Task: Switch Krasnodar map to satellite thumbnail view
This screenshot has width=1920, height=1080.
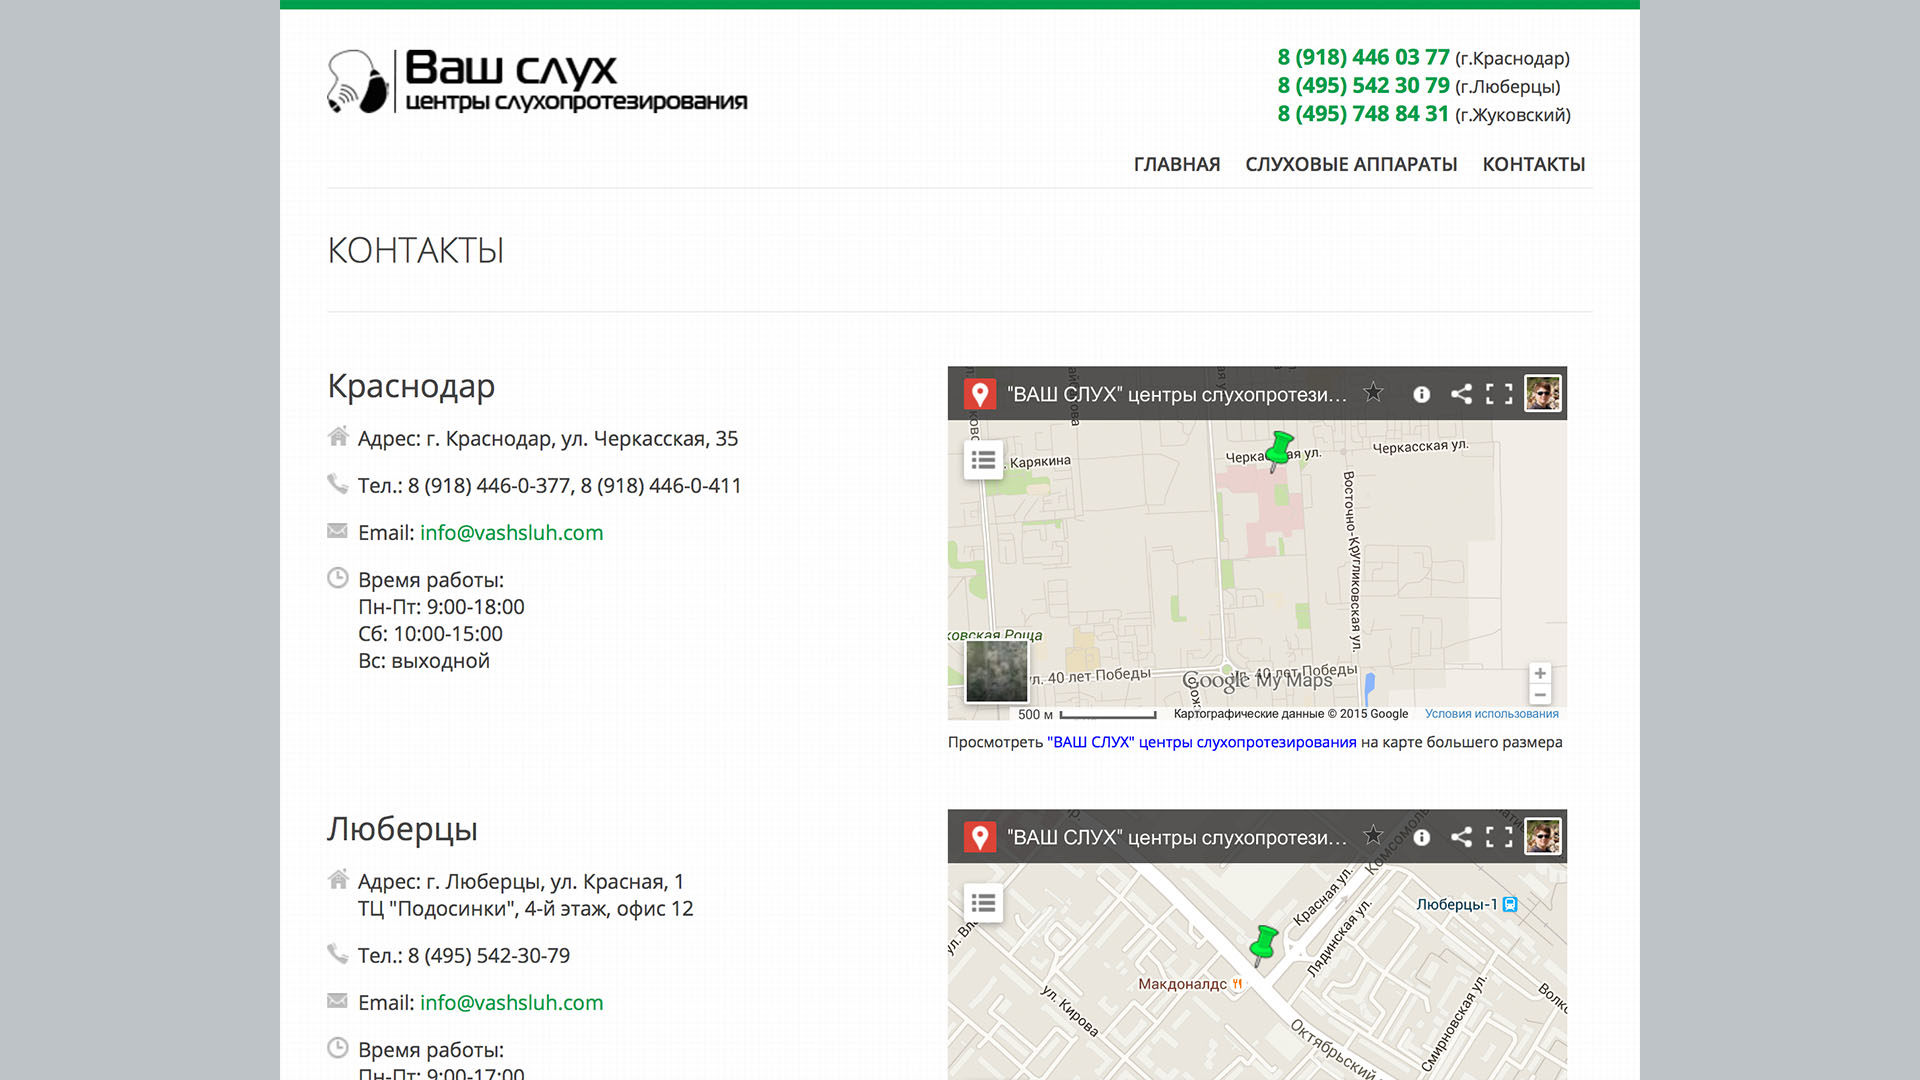Action: (x=996, y=671)
